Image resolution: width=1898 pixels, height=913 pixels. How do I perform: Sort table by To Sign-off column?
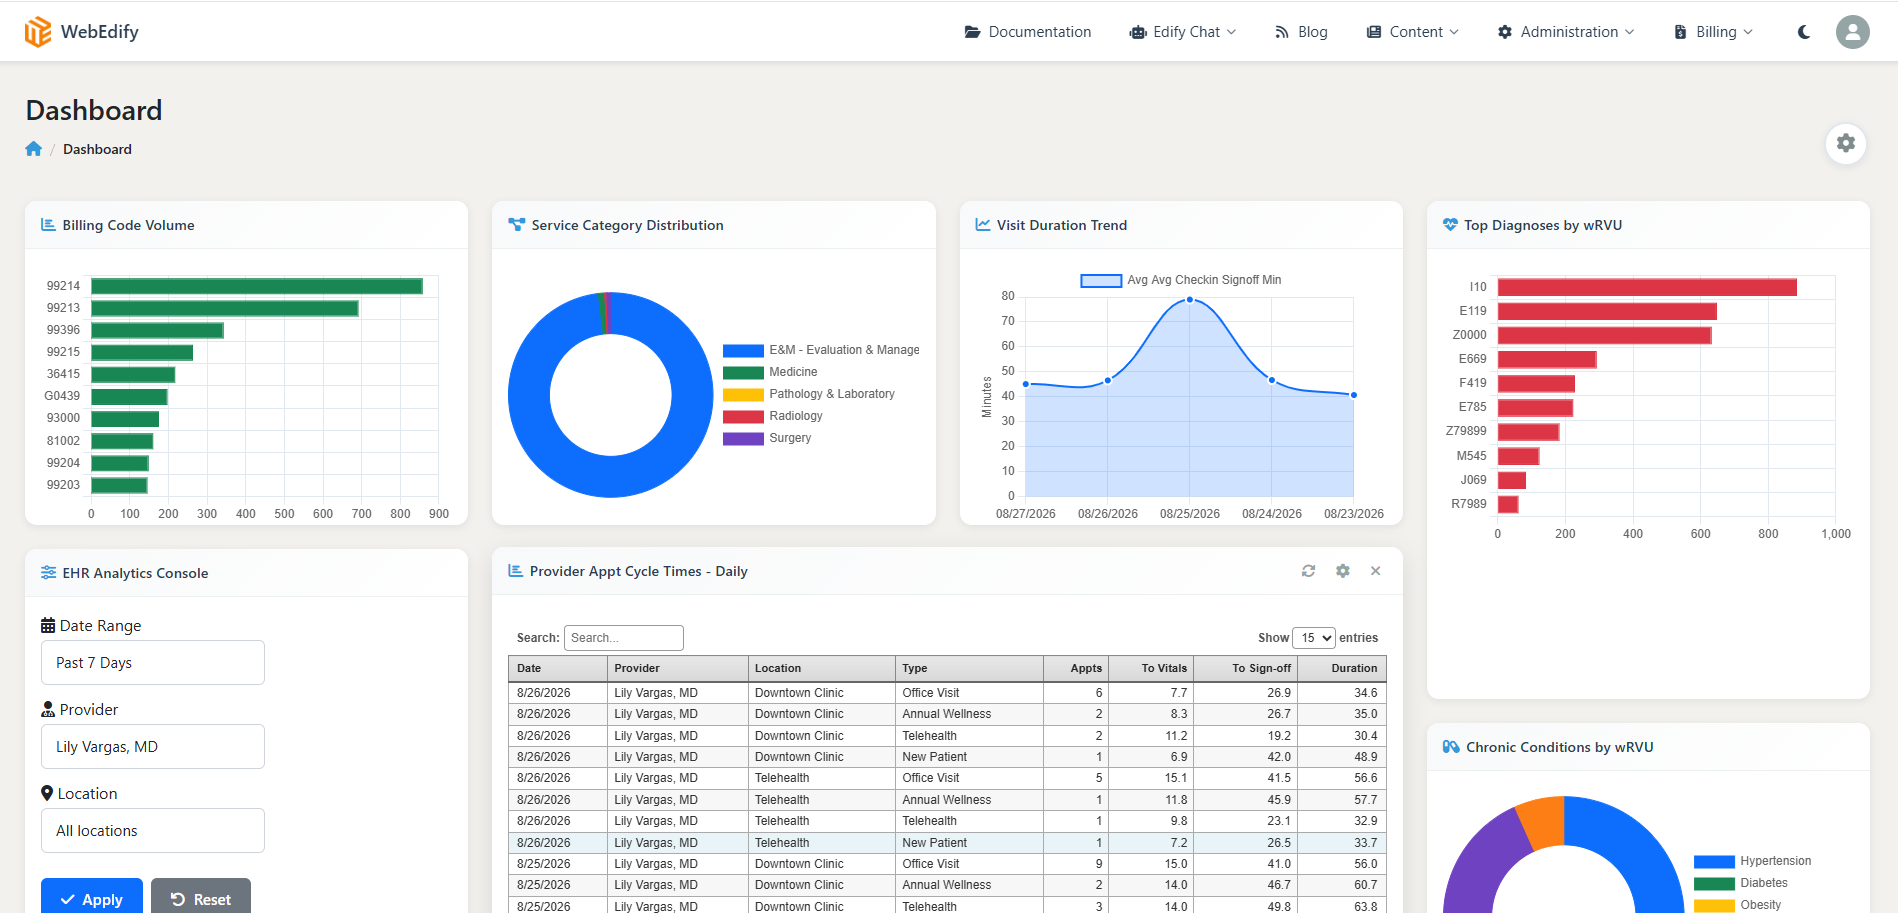[x=1247, y=668]
